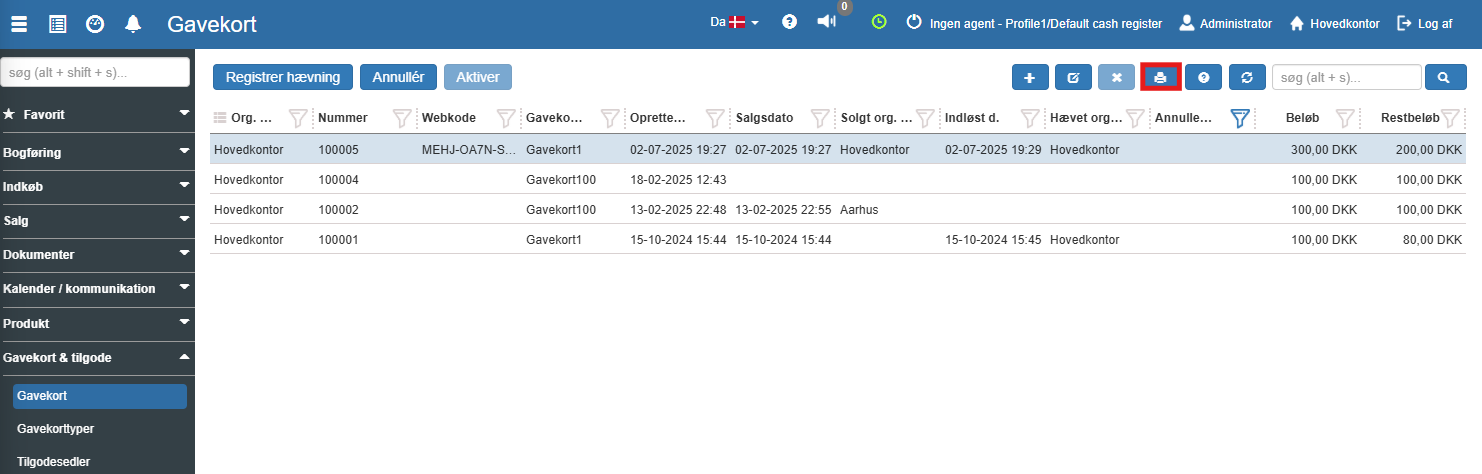Screen dimensions: 1482x474
Task: Expand Kalender / kommunikation section
Action: click(x=97, y=288)
